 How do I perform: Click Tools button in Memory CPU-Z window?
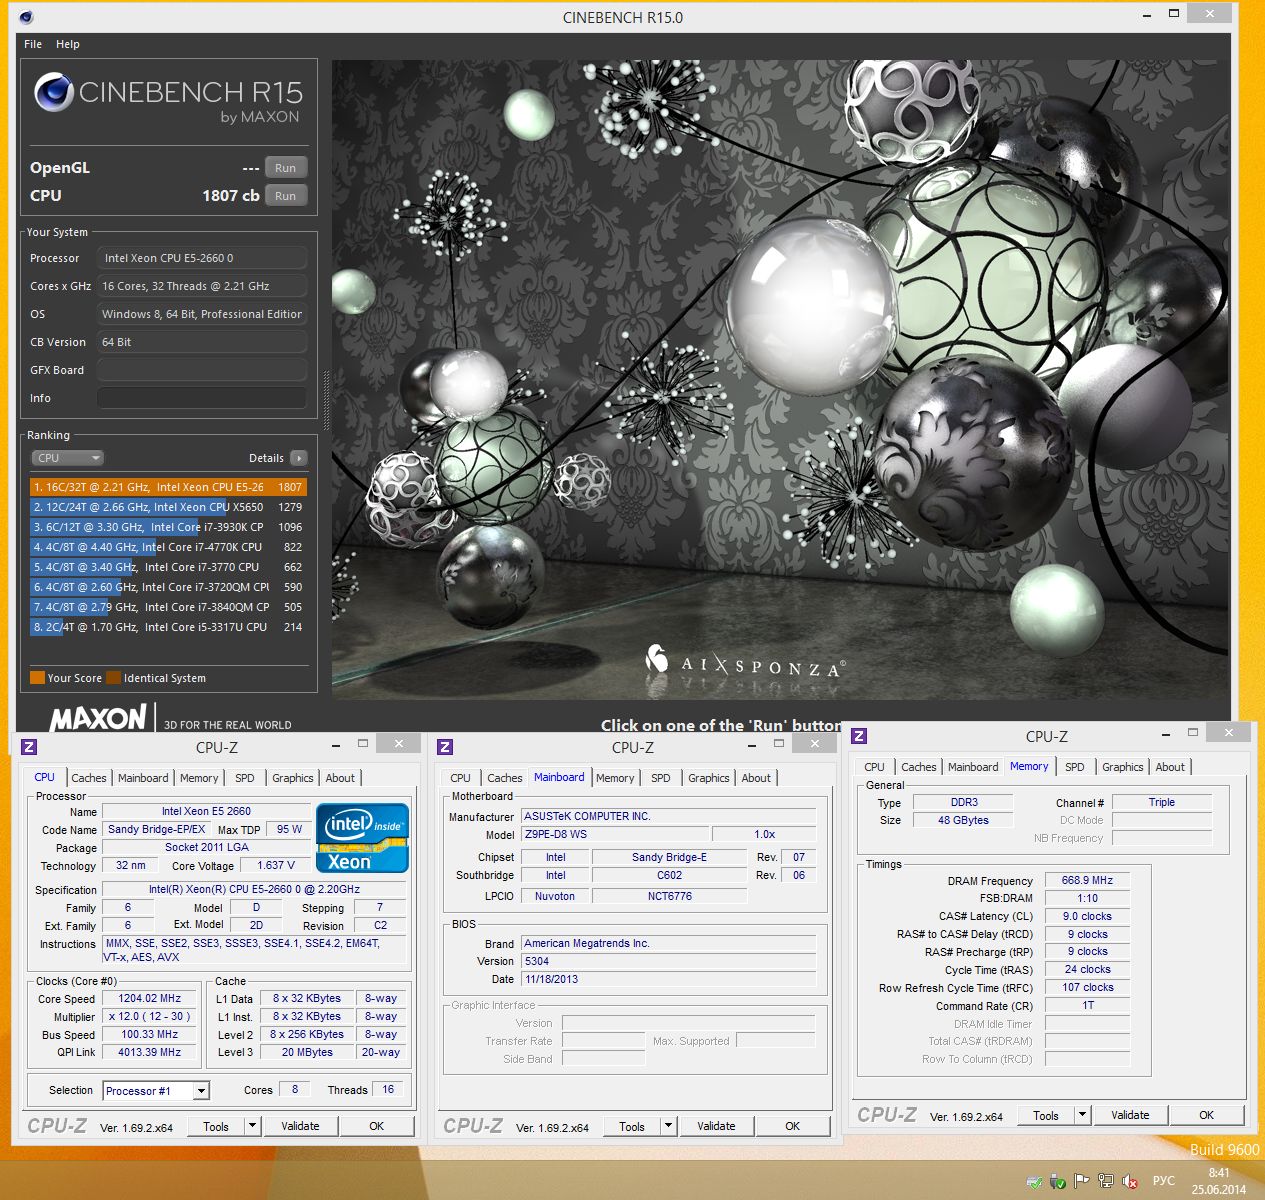(x=1046, y=1115)
